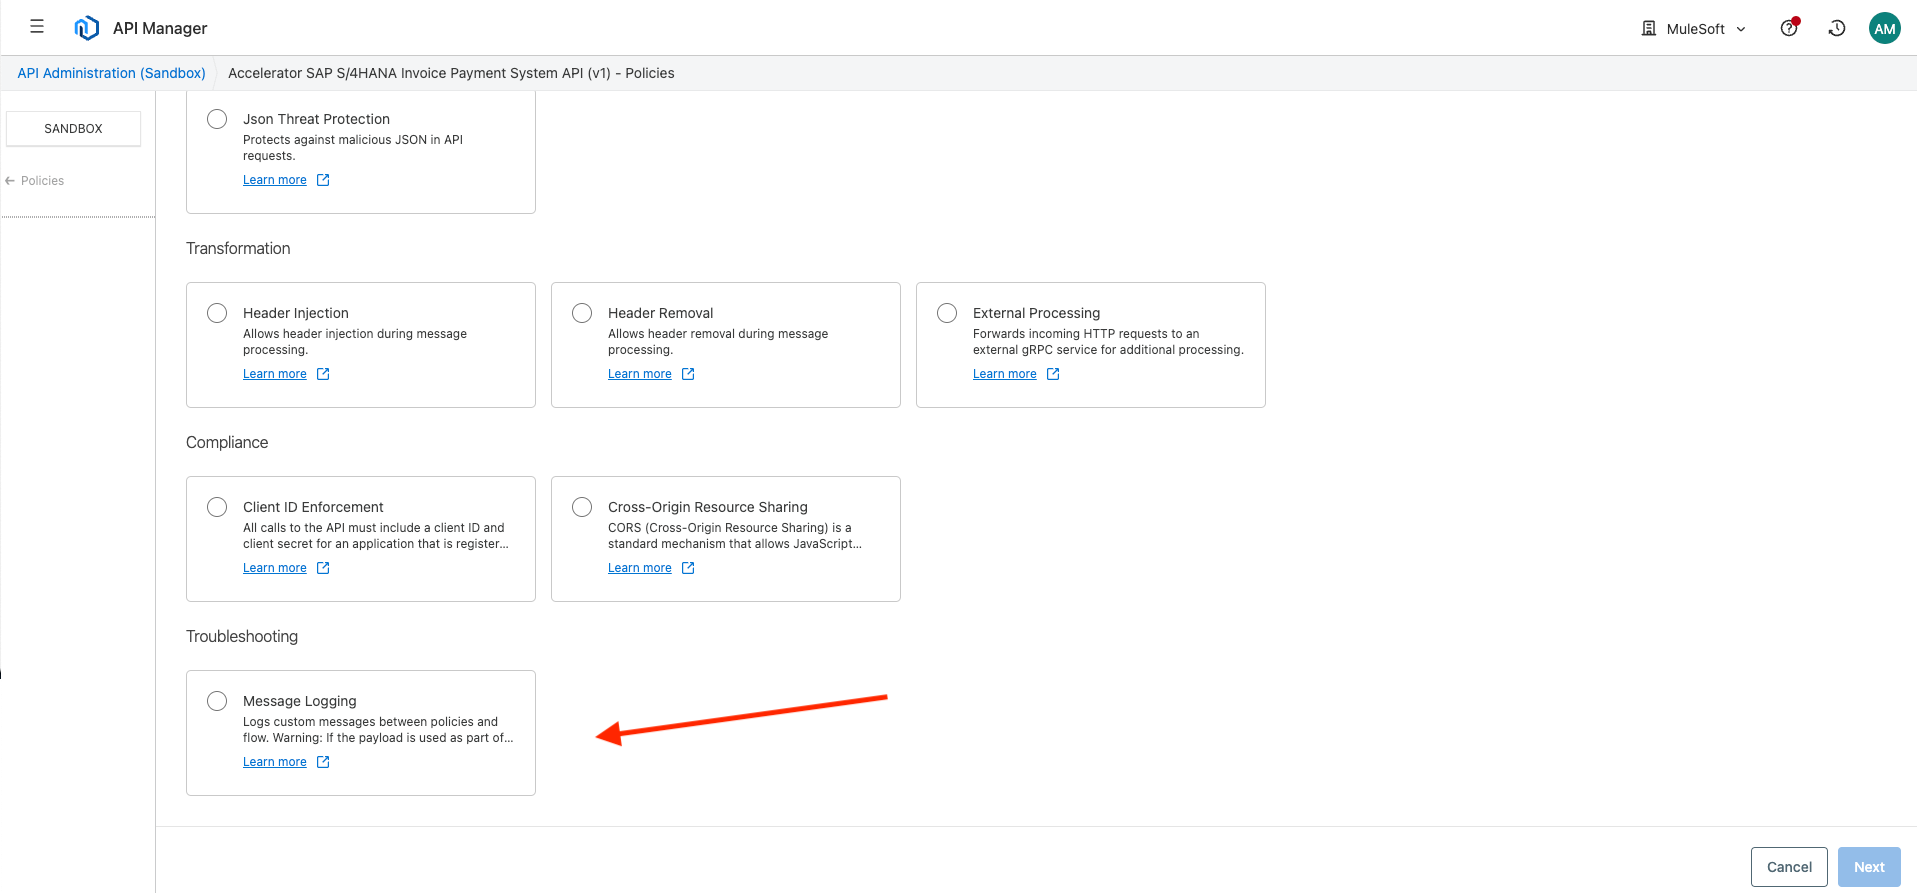
Task: Expand the MuleSoft organization dropdown
Action: 1695,29
